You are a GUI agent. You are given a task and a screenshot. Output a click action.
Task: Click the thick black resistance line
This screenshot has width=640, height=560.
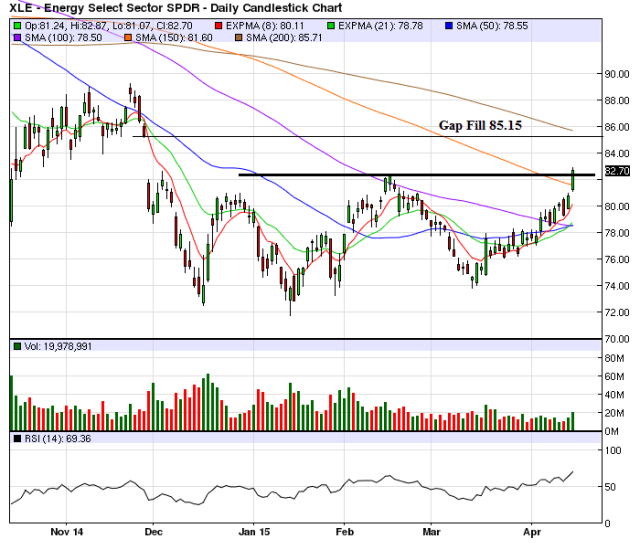click(x=400, y=175)
